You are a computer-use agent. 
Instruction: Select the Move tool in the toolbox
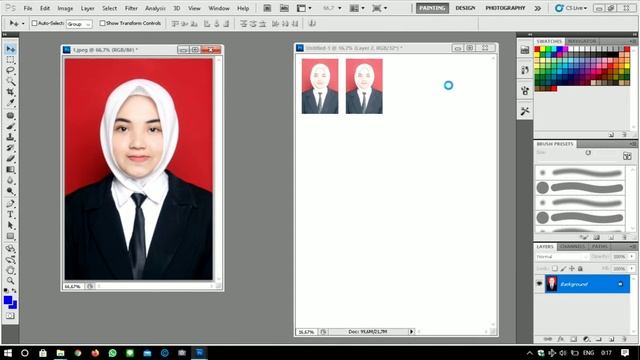tap(10, 49)
